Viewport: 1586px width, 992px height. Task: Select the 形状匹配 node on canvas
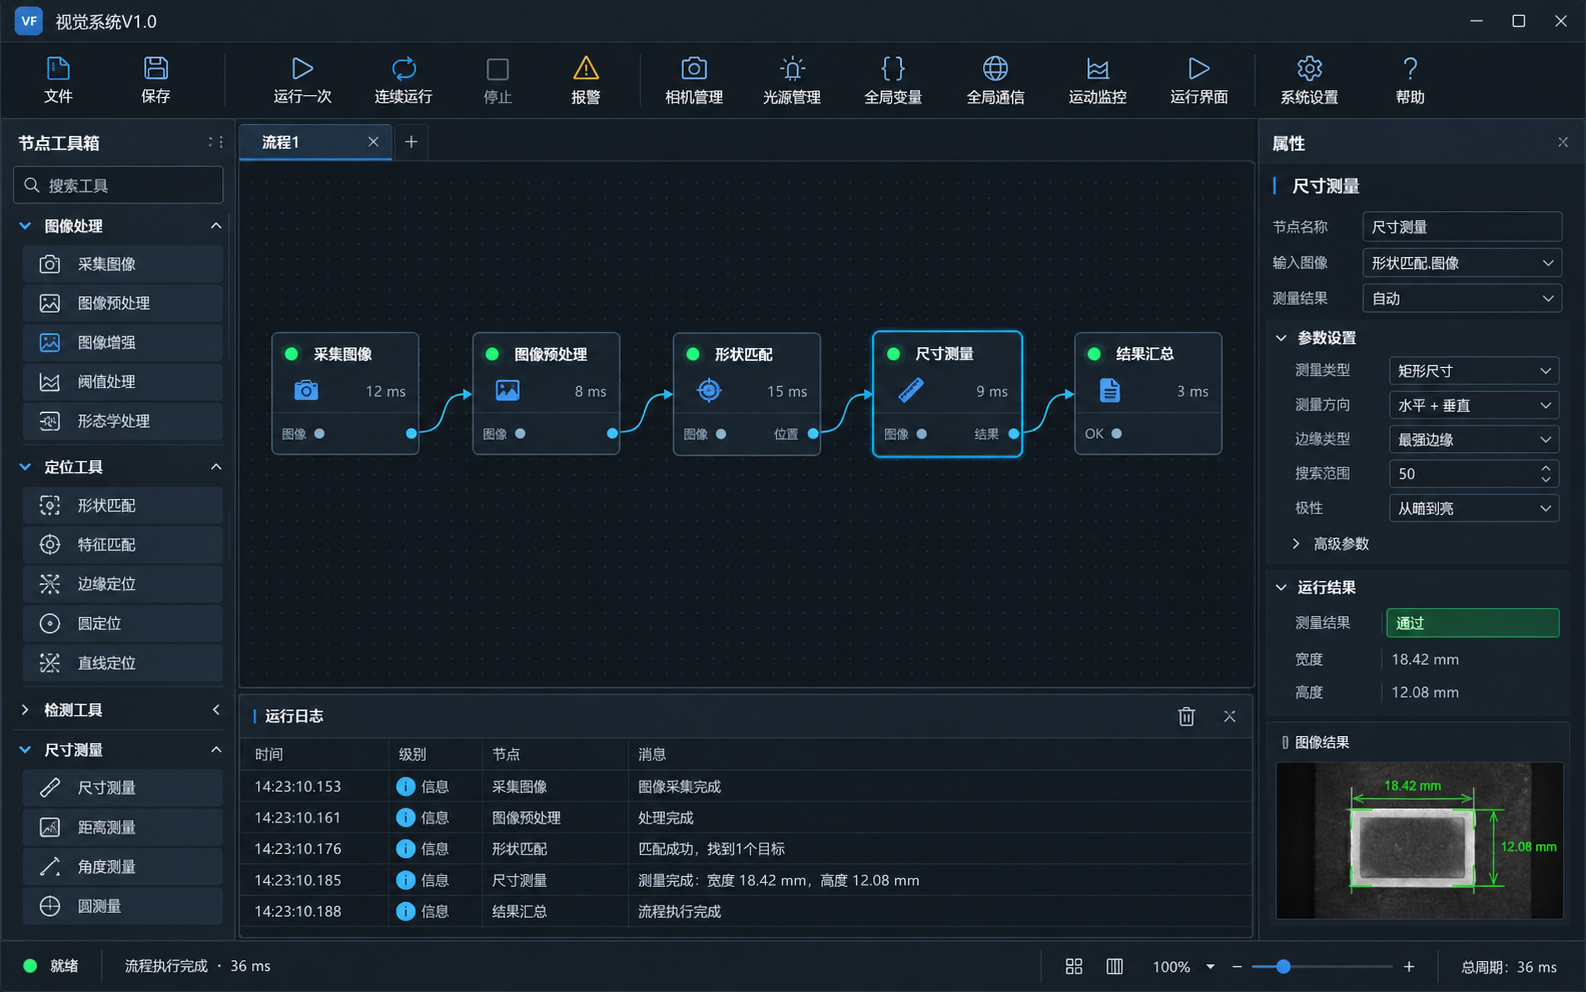coord(747,394)
